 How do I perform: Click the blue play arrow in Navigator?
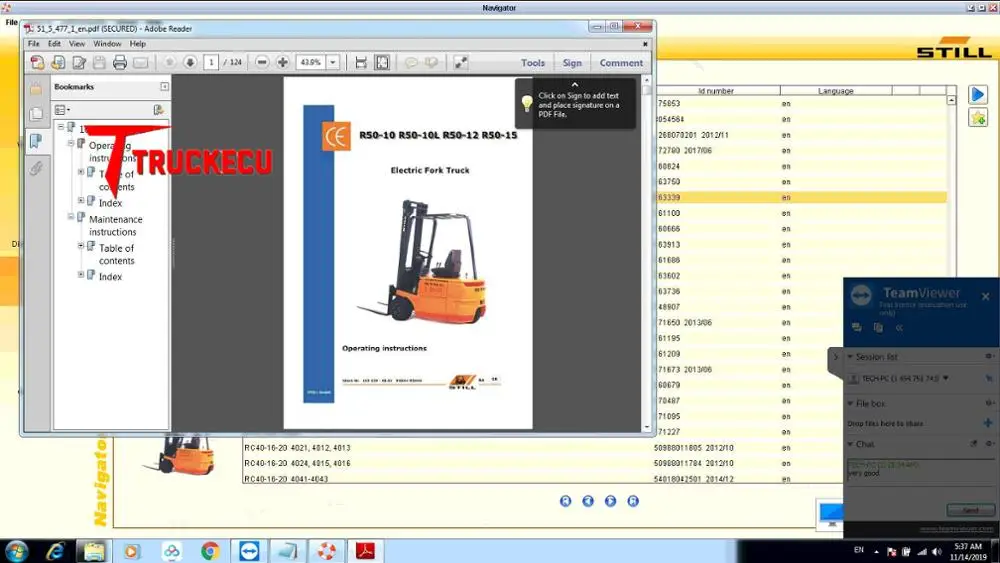tap(978, 95)
